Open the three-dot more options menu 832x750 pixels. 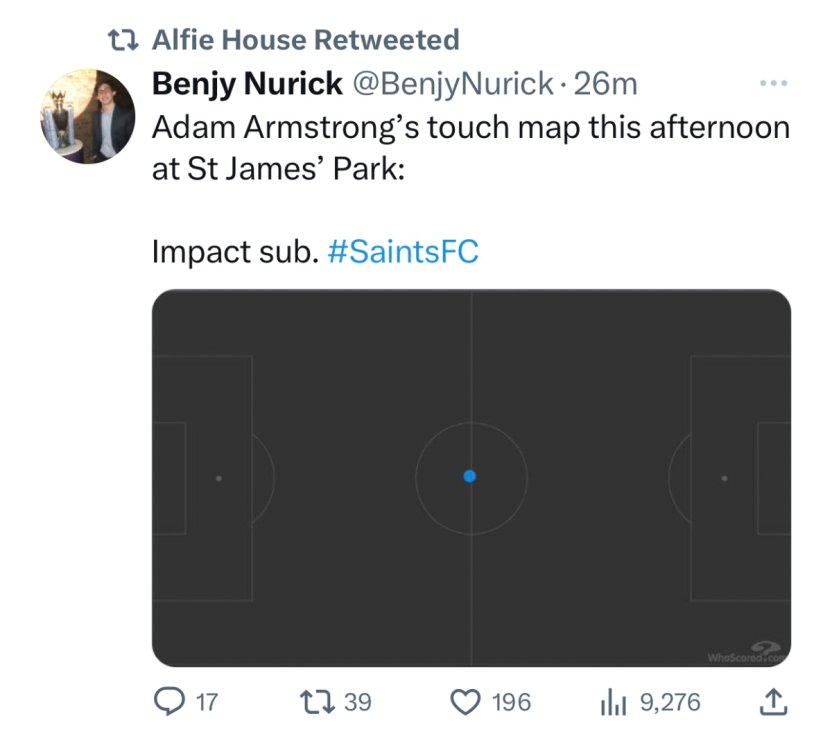pos(773,84)
